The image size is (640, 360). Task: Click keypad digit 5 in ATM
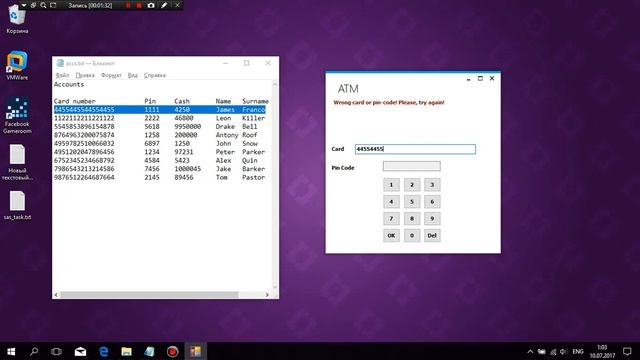tap(412, 202)
